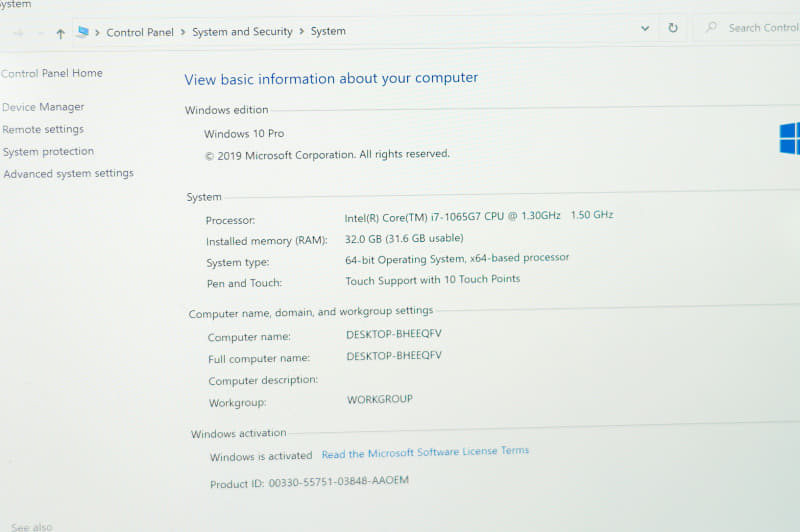Open Remote settings
800x532 pixels.
(x=43, y=129)
